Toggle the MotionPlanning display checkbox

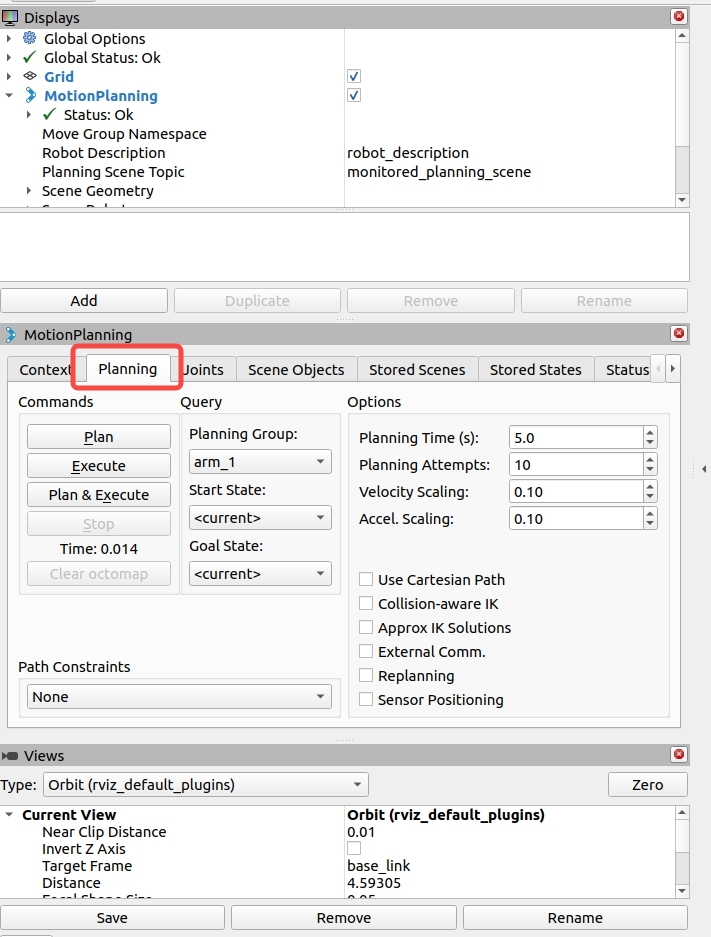tap(354, 96)
